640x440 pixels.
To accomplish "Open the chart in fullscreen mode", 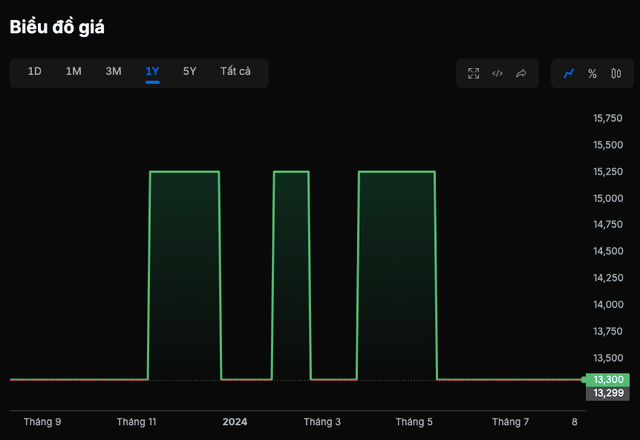I will [474, 73].
